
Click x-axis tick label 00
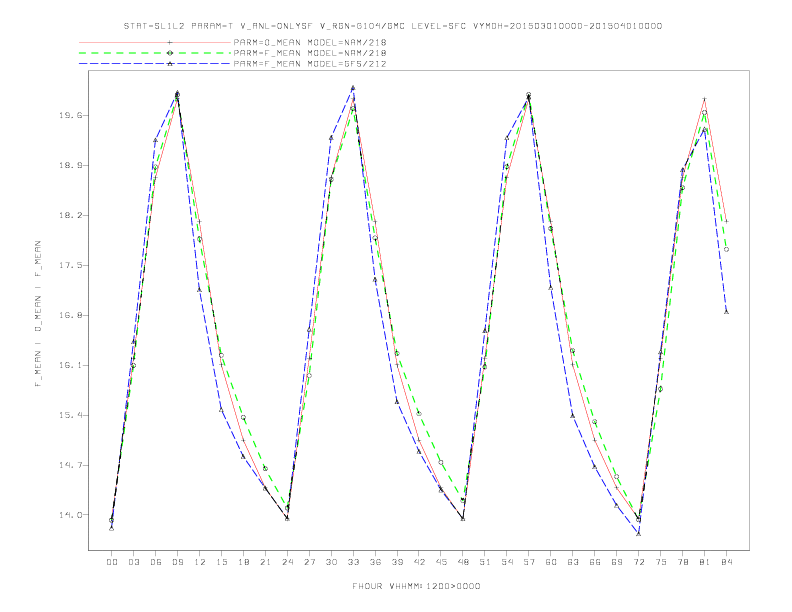tap(112, 562)
